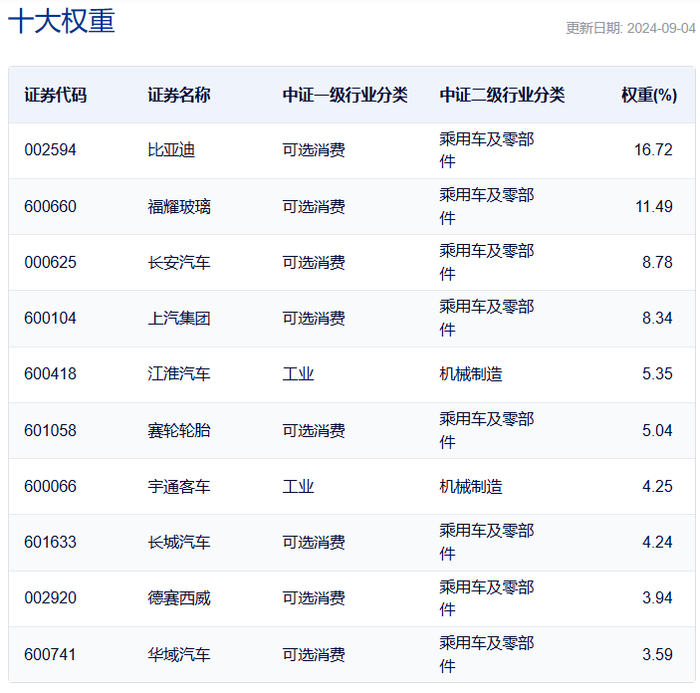Screen dimensions: 700x693
Task: Click weight value 8.34
Action: 658,318
